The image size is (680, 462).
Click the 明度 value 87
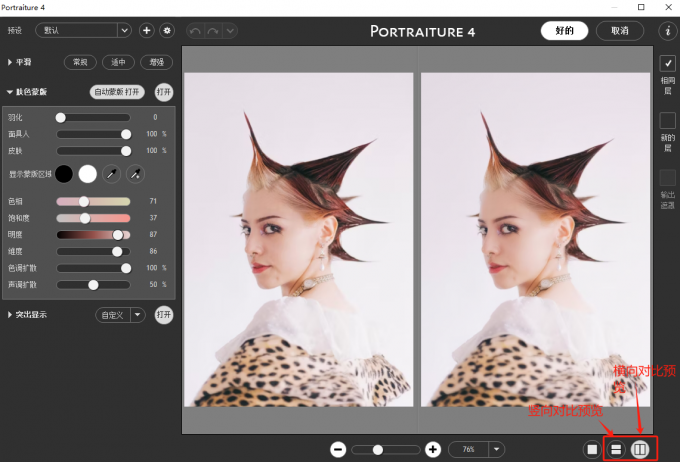click(153, 234)
